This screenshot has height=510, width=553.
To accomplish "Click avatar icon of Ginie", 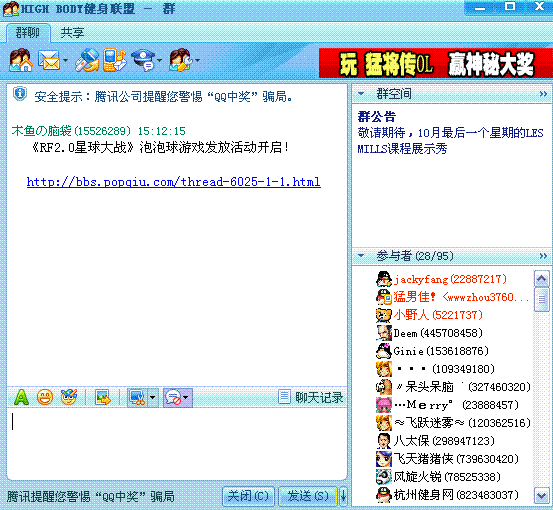I will coord(384,351).
